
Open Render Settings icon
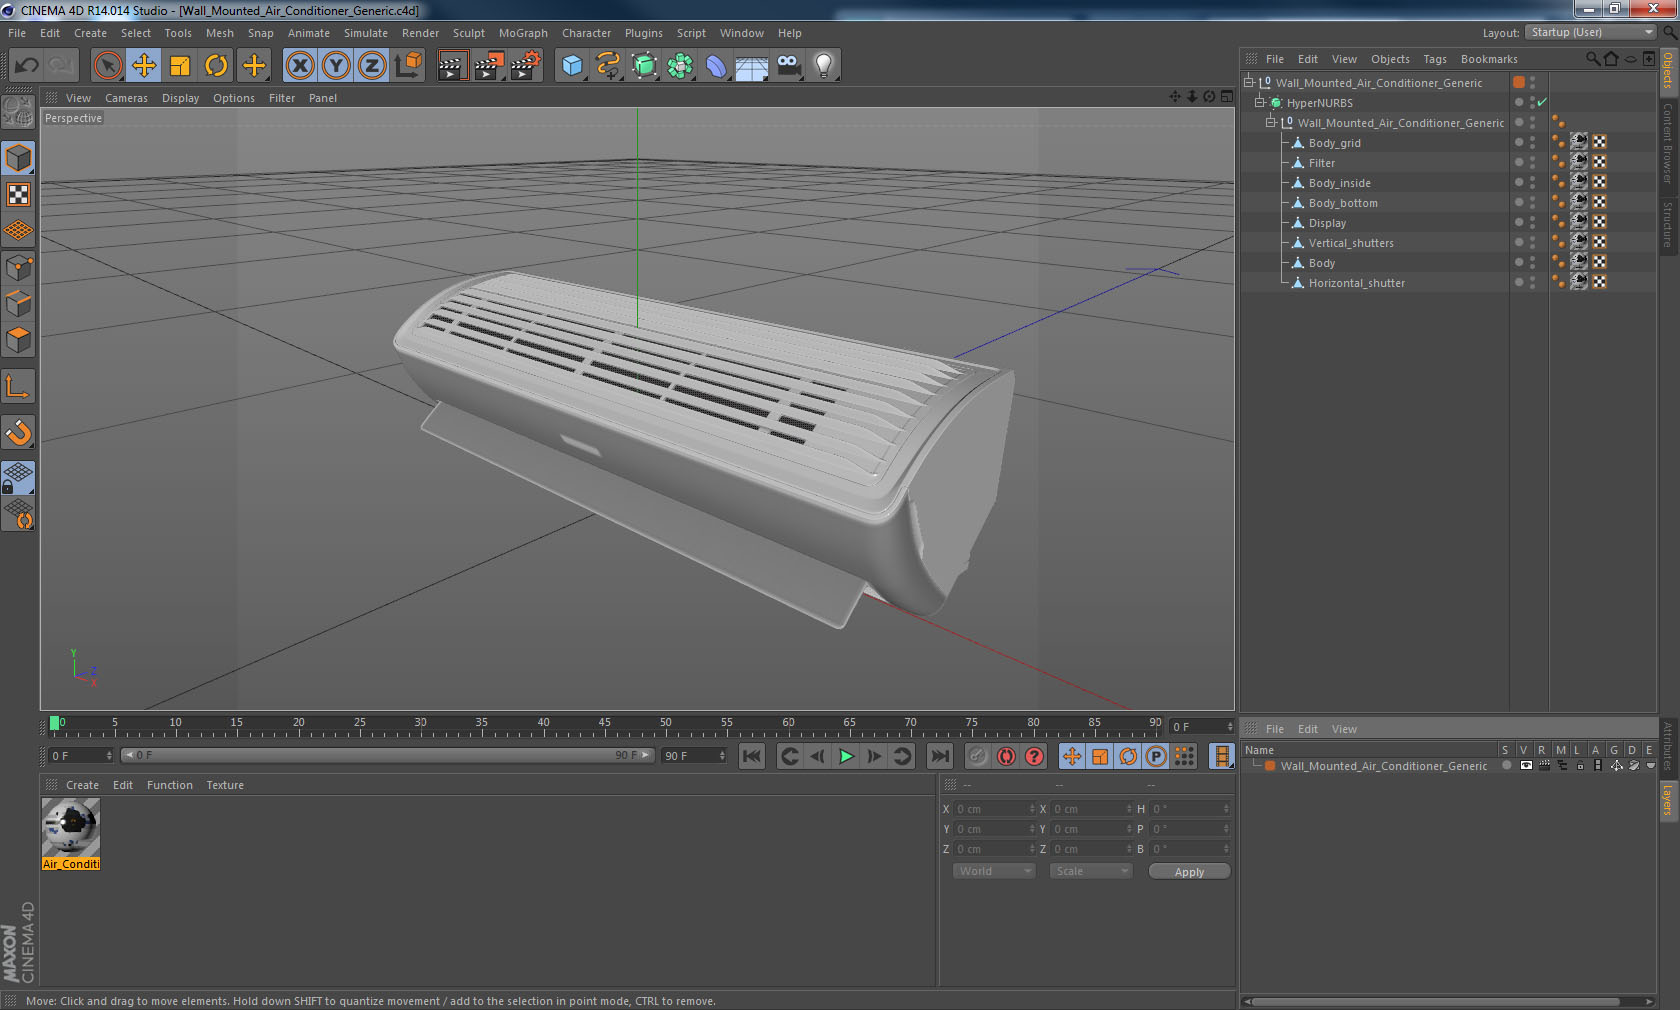click(526, 66)
